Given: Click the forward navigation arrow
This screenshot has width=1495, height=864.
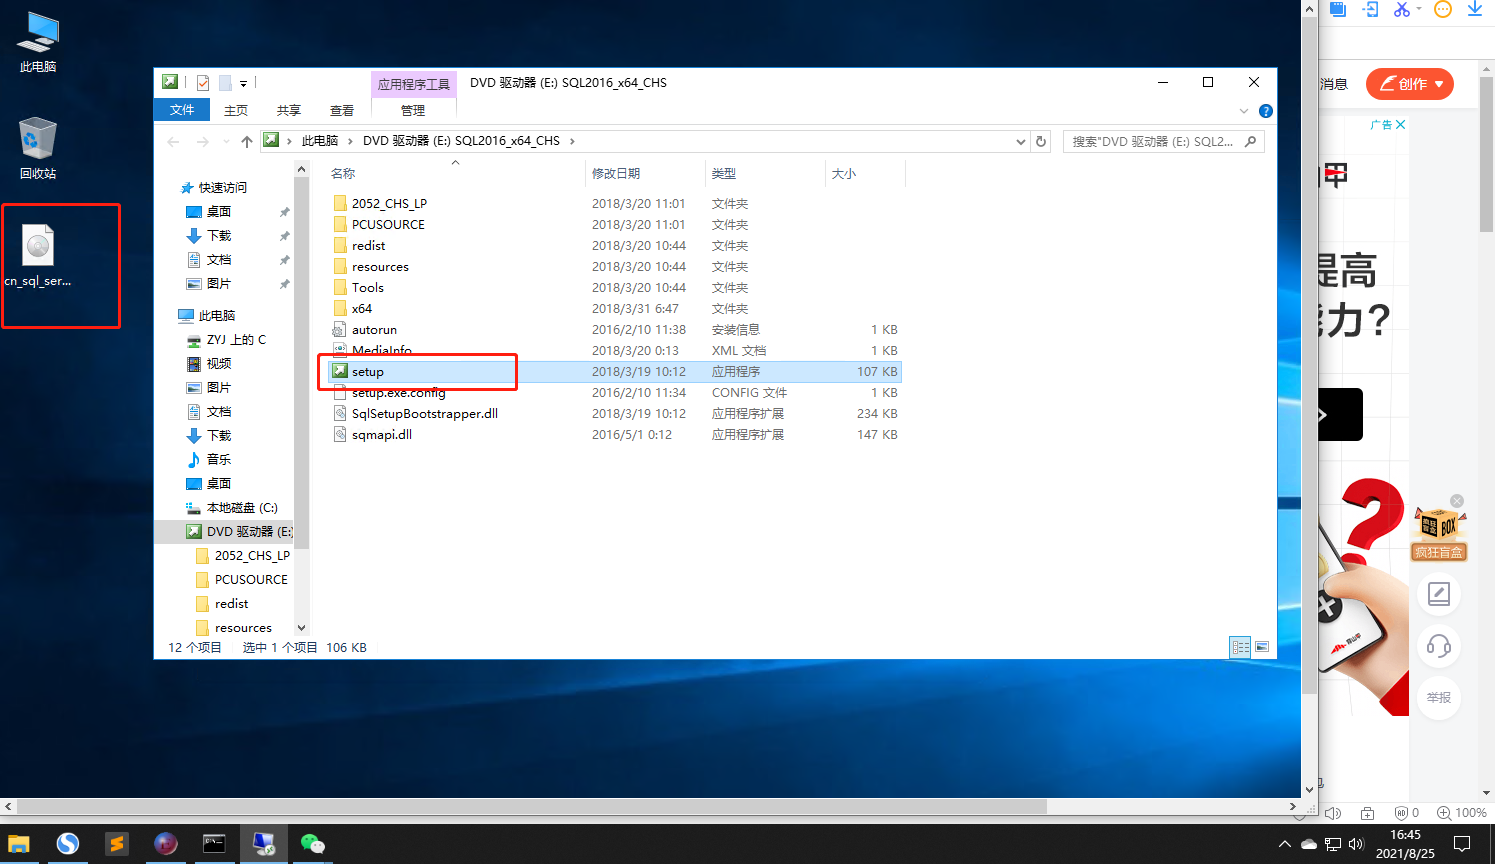Looking at the screenshot, I should point(203,142).
